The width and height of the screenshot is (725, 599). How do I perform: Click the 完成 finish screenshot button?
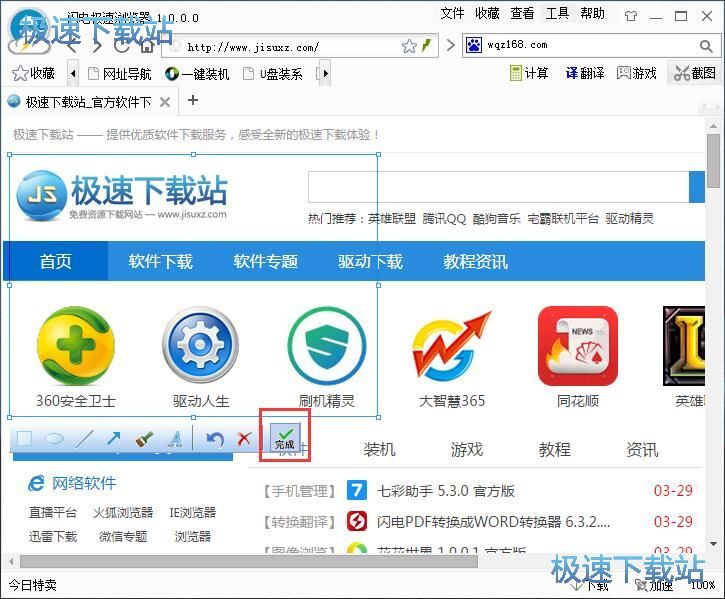tap(285, 438)
